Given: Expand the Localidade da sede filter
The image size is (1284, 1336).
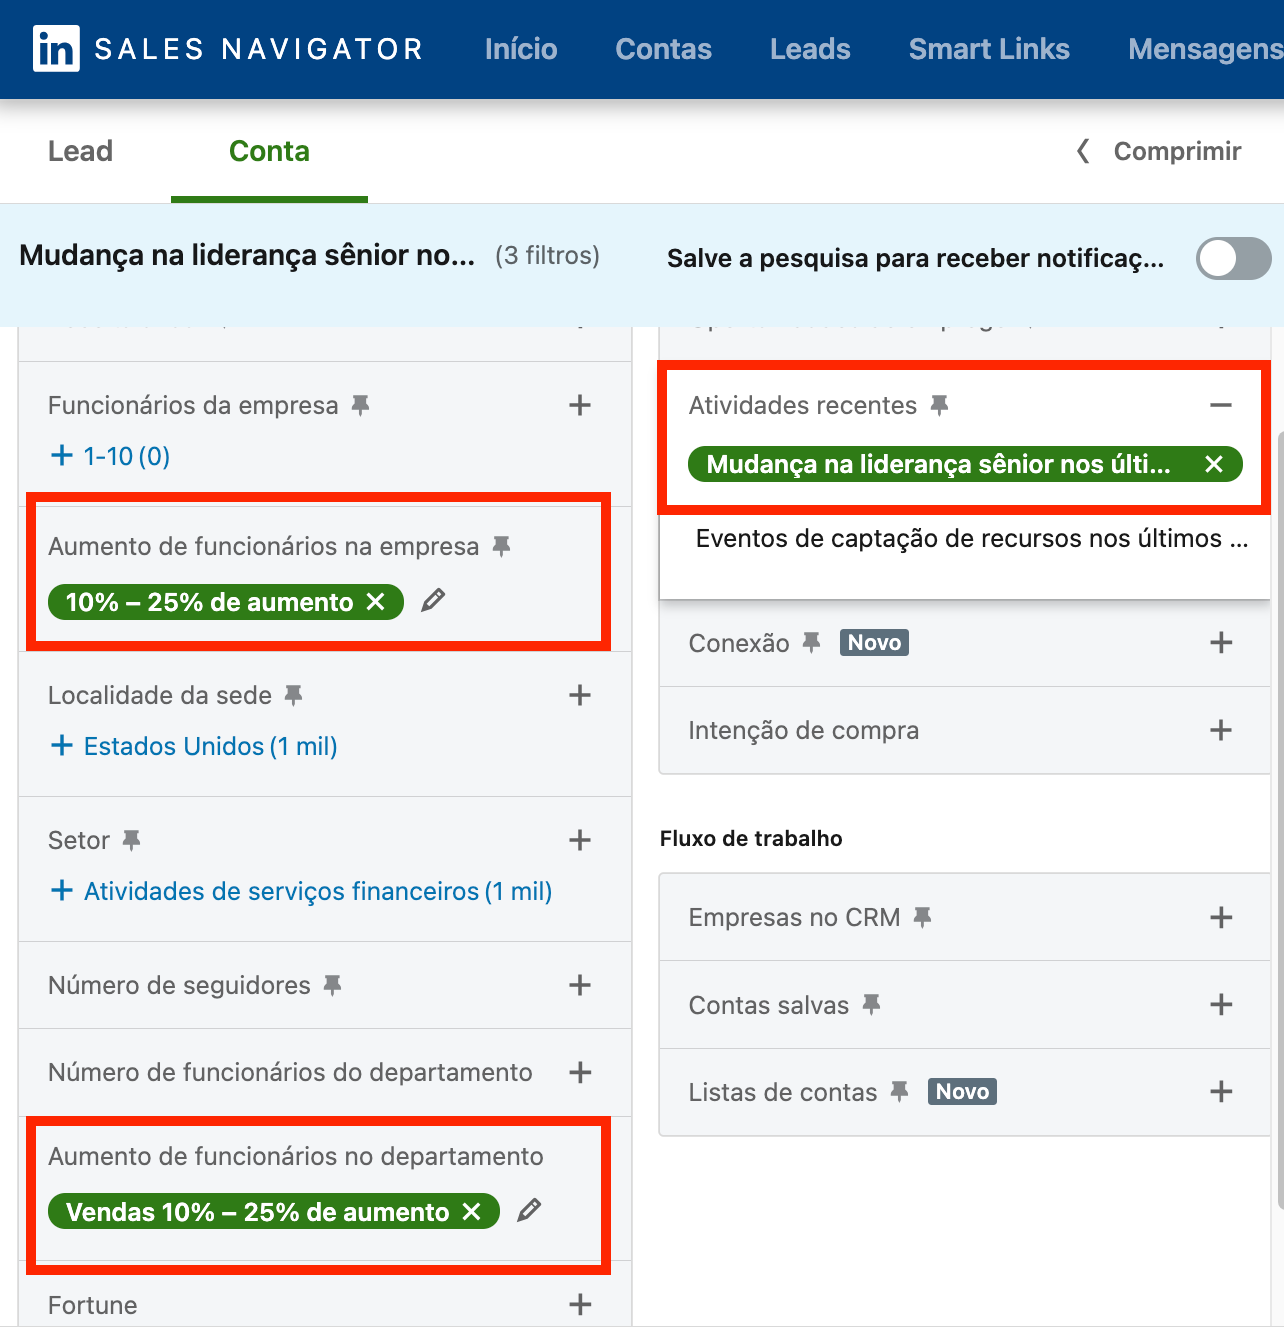Looking at the screenshot, I should coord(580,695).
